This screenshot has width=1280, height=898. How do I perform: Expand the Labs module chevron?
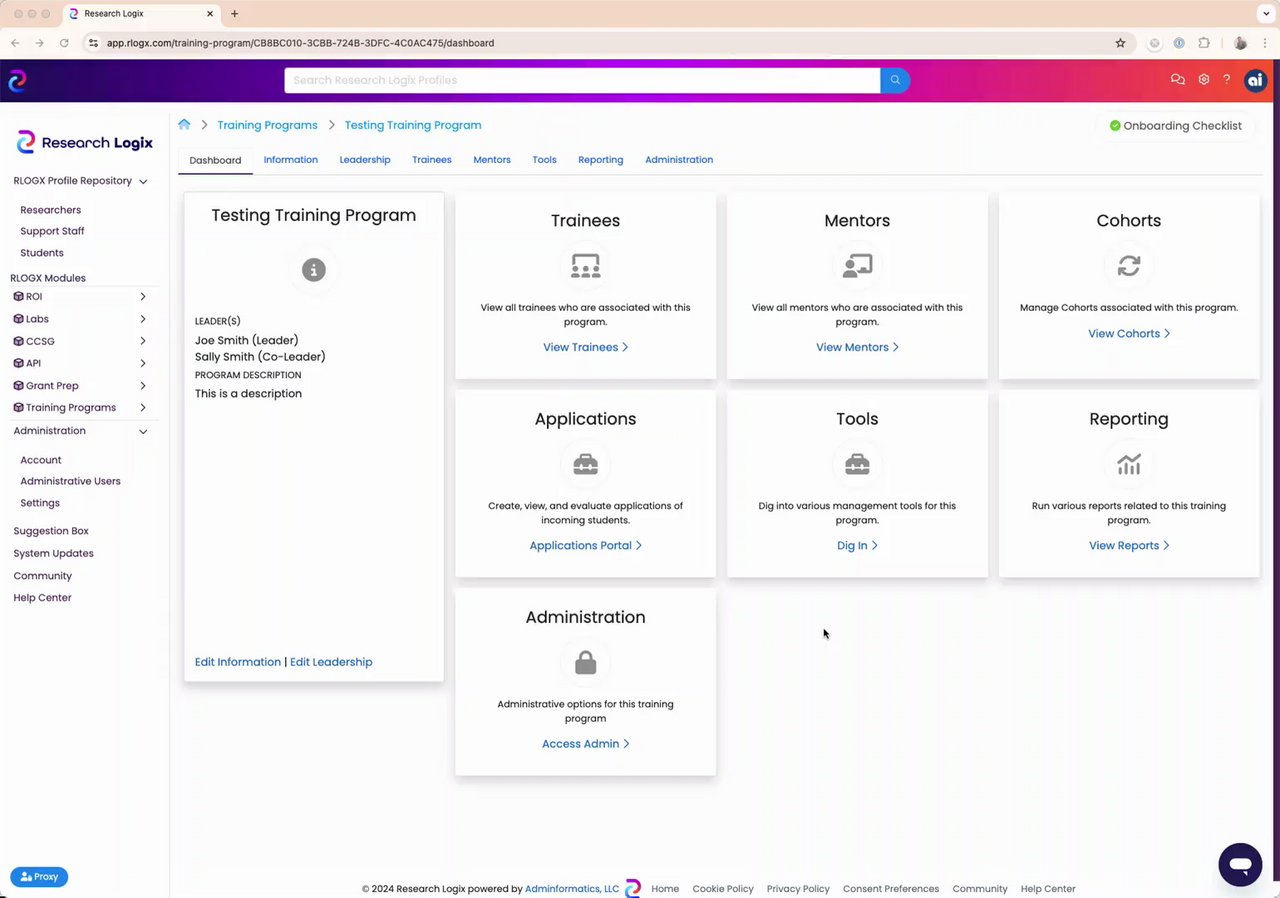pos(143,319)
